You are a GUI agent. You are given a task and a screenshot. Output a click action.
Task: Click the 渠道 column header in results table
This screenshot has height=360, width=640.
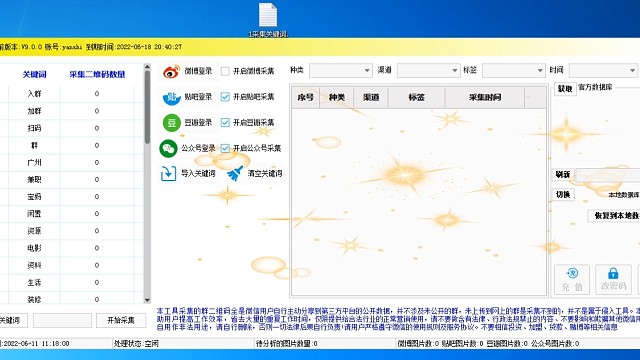[x=371, y=97]
